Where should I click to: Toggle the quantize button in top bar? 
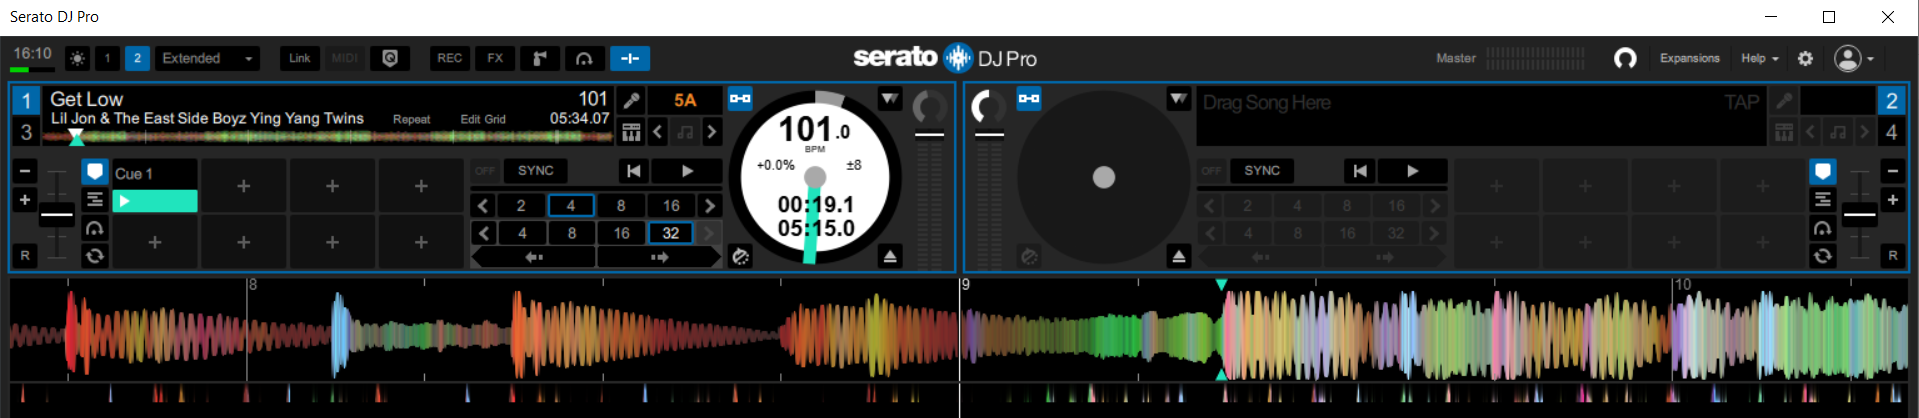tap(630, 59)
